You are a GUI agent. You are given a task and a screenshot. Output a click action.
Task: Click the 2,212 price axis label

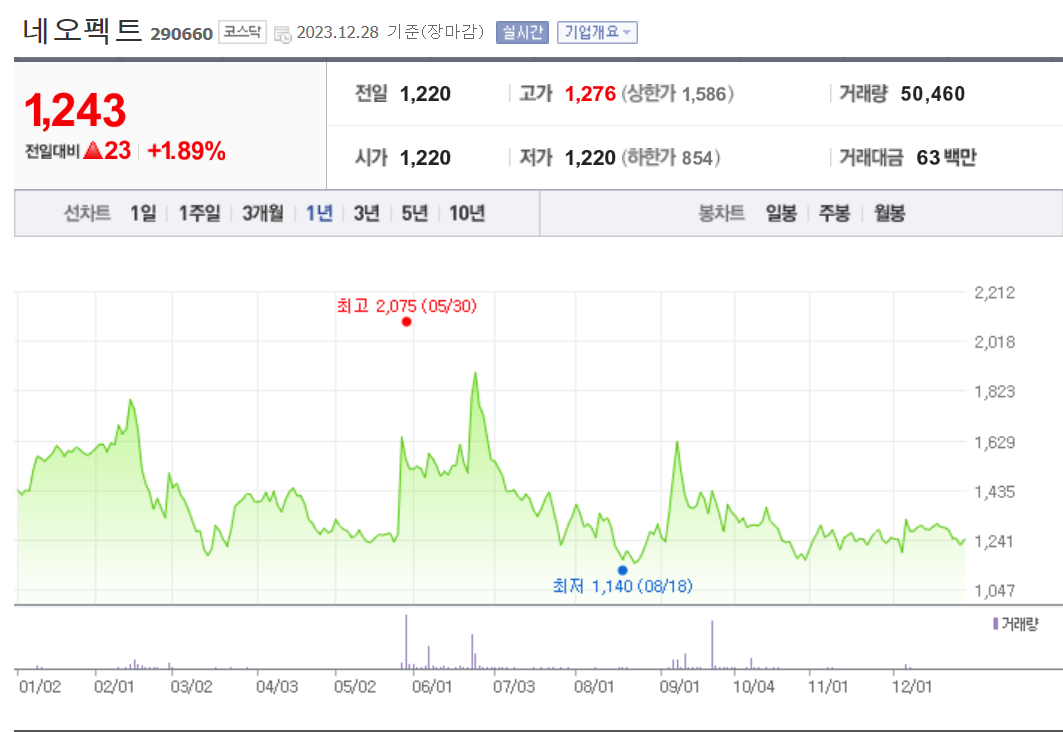pos(995,293)
